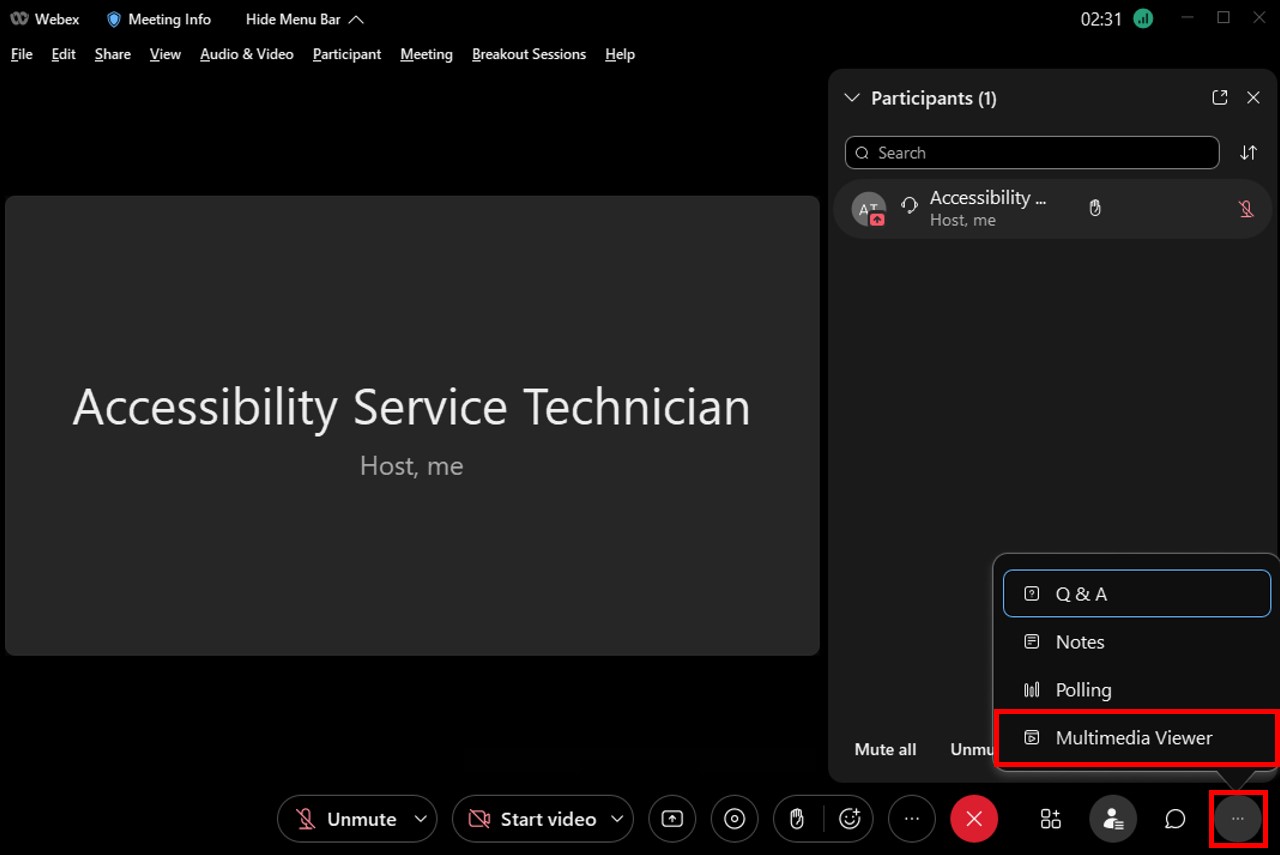1280x855 pixels.
Task: Click the Share content icon in toolbar
Action: pos(672,819)
